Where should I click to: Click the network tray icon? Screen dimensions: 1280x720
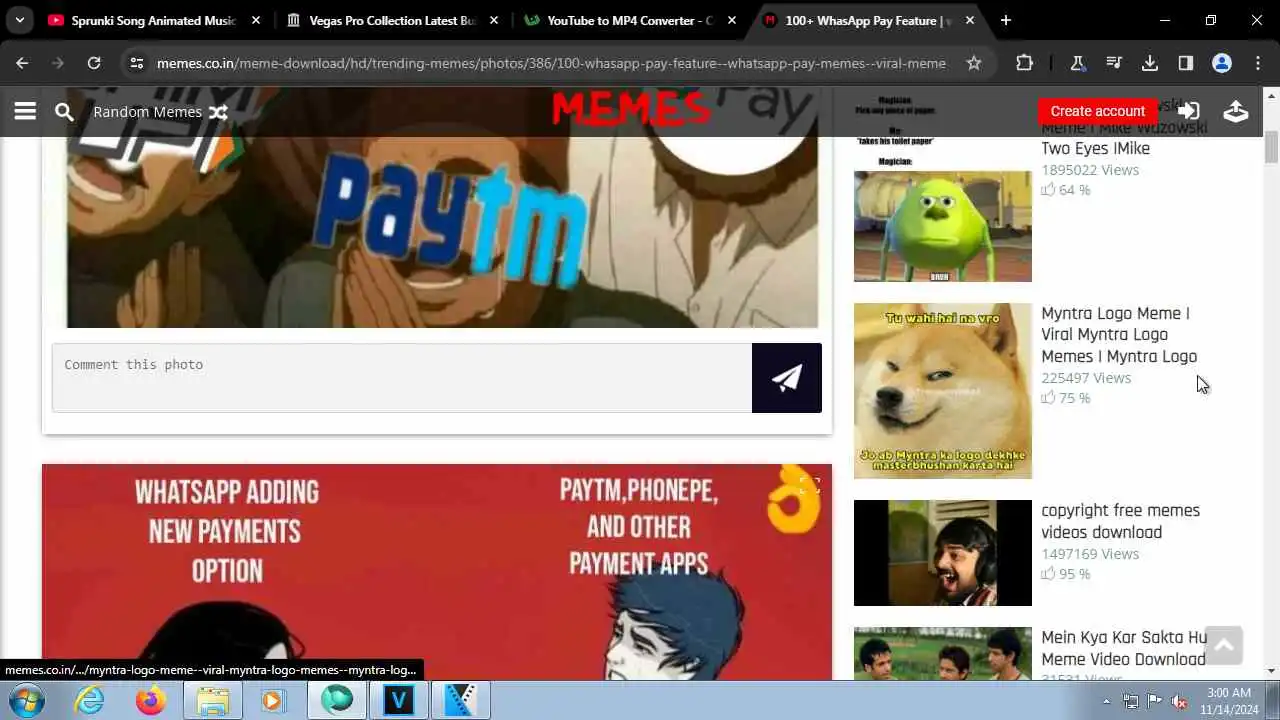click(x=1130, y=701)
